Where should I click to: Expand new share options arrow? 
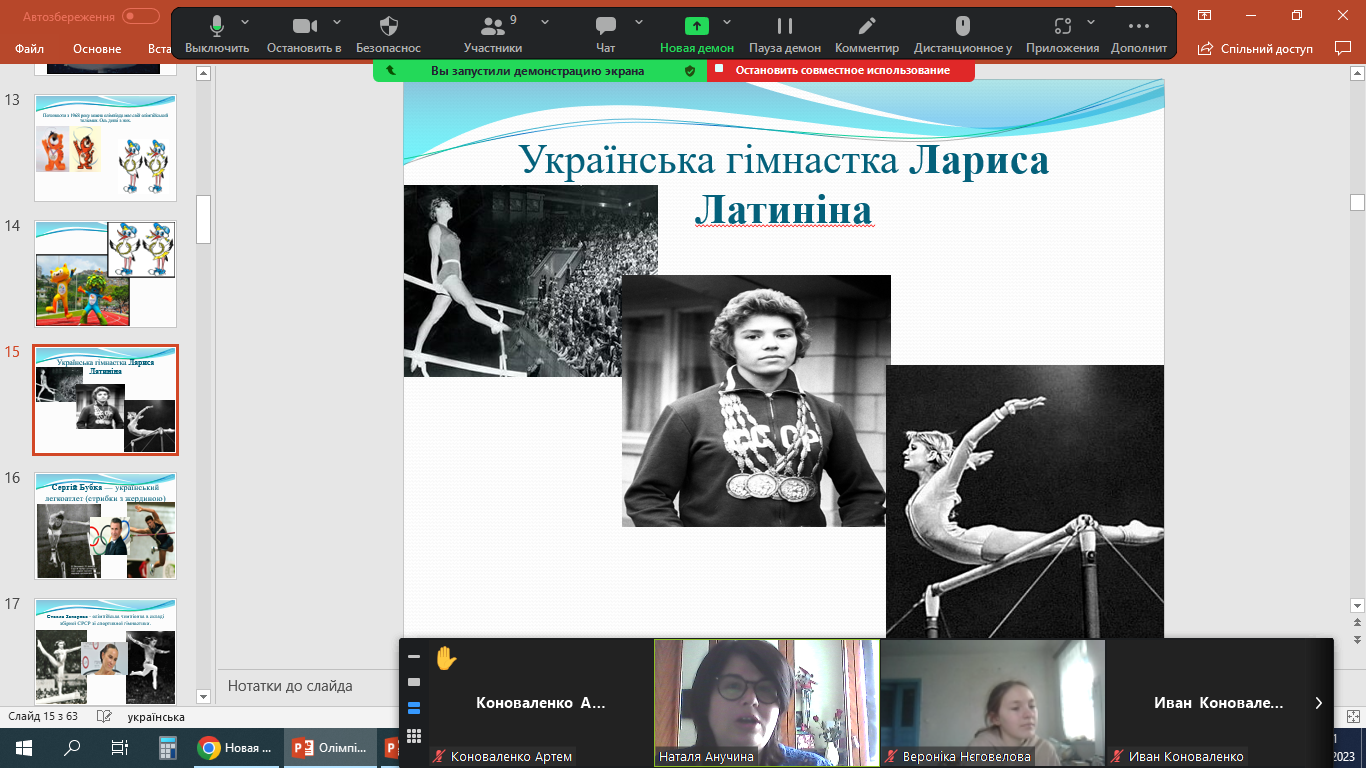(x=727, y=21)
